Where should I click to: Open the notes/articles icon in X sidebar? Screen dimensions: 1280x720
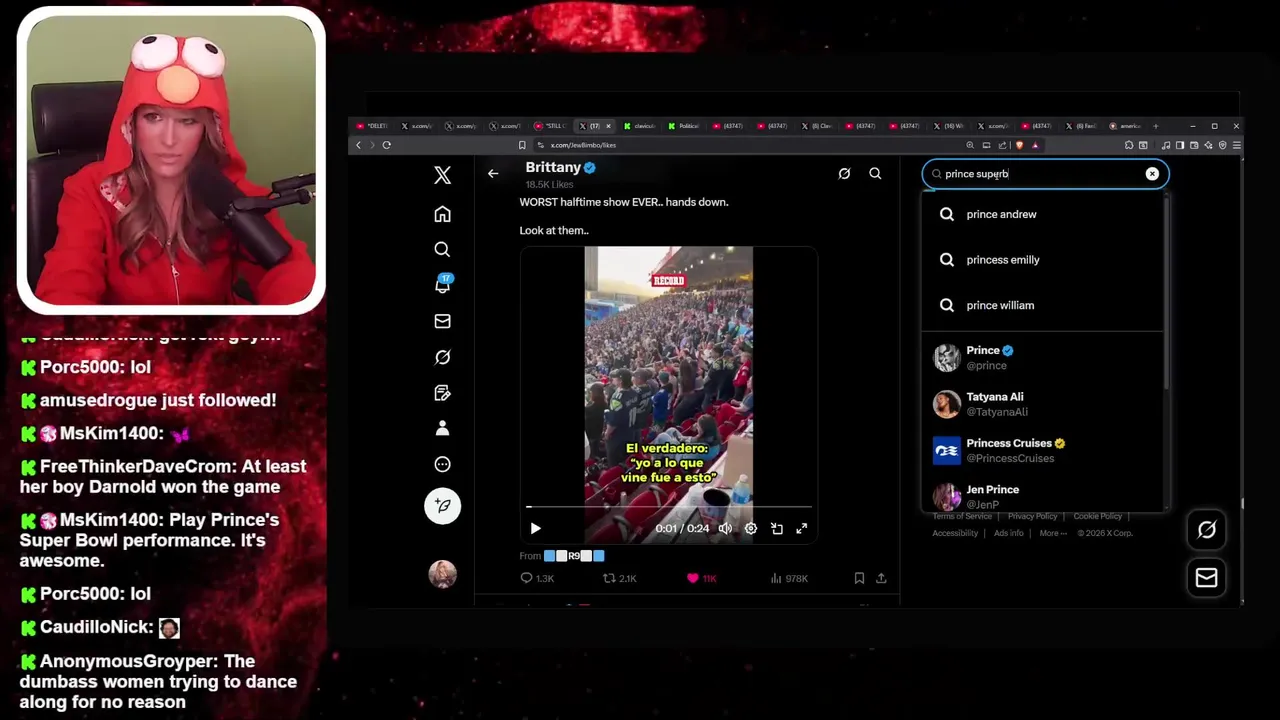click(x=442, y=393)
